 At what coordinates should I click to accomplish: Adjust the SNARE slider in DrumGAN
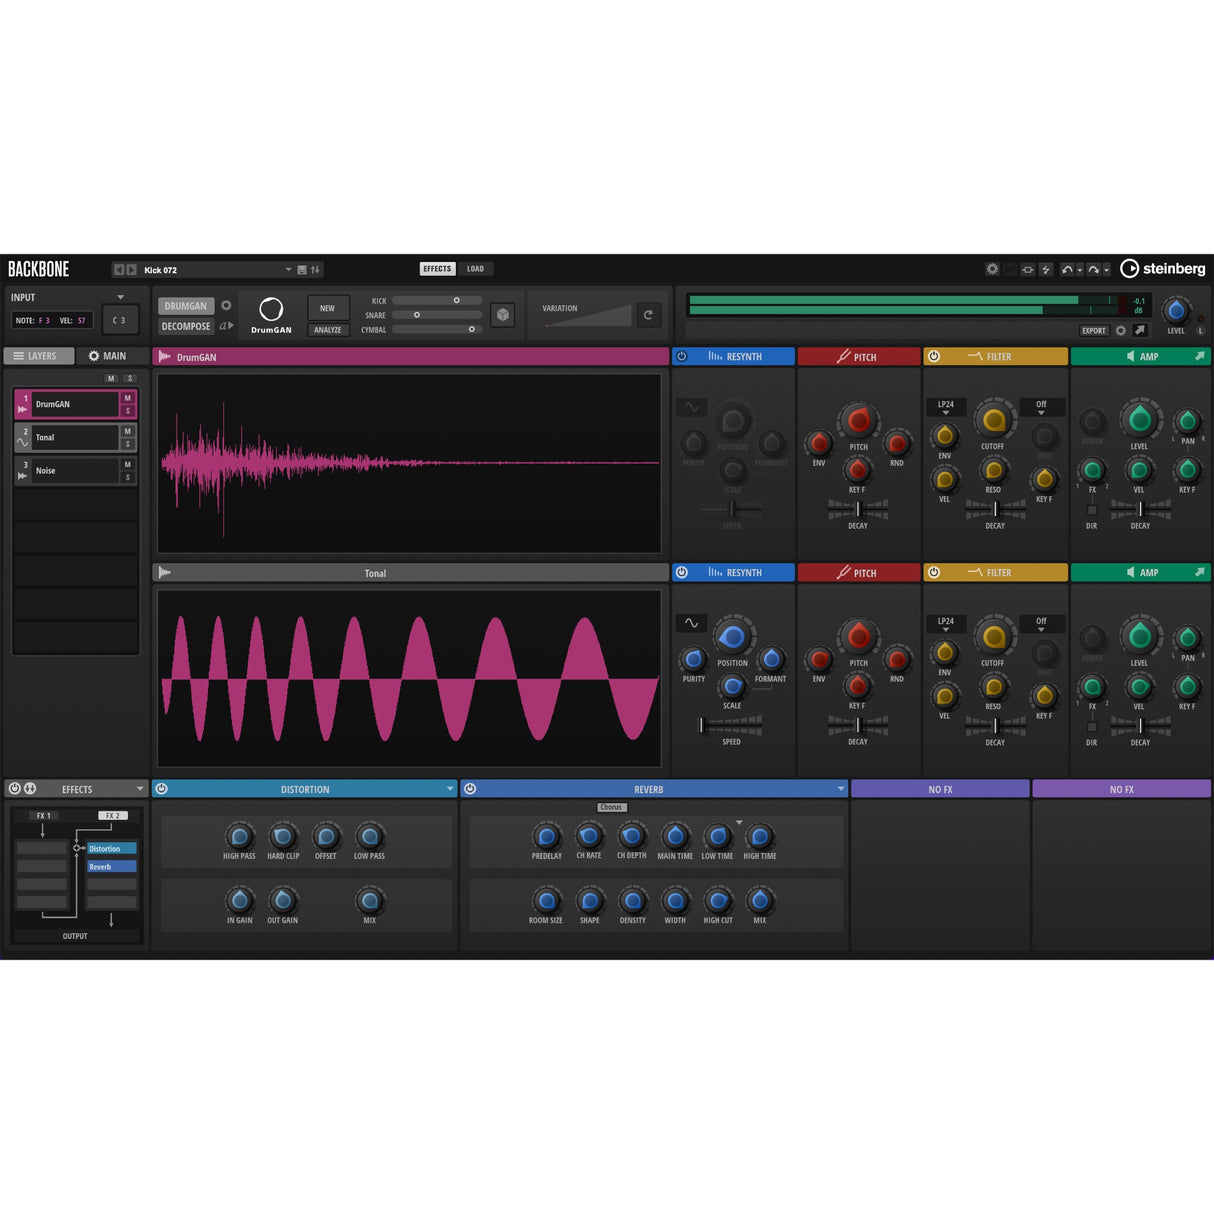pos(417,314)
